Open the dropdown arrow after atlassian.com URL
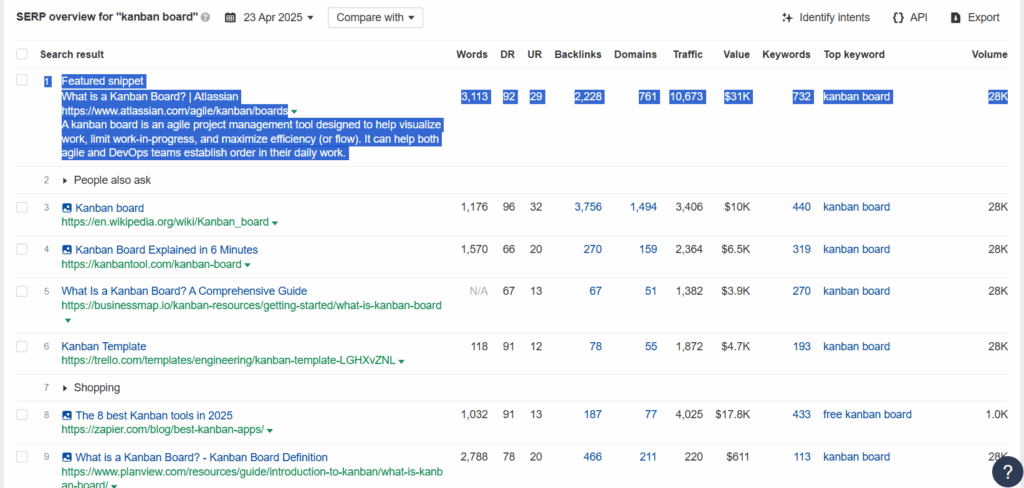 (294, 112)
